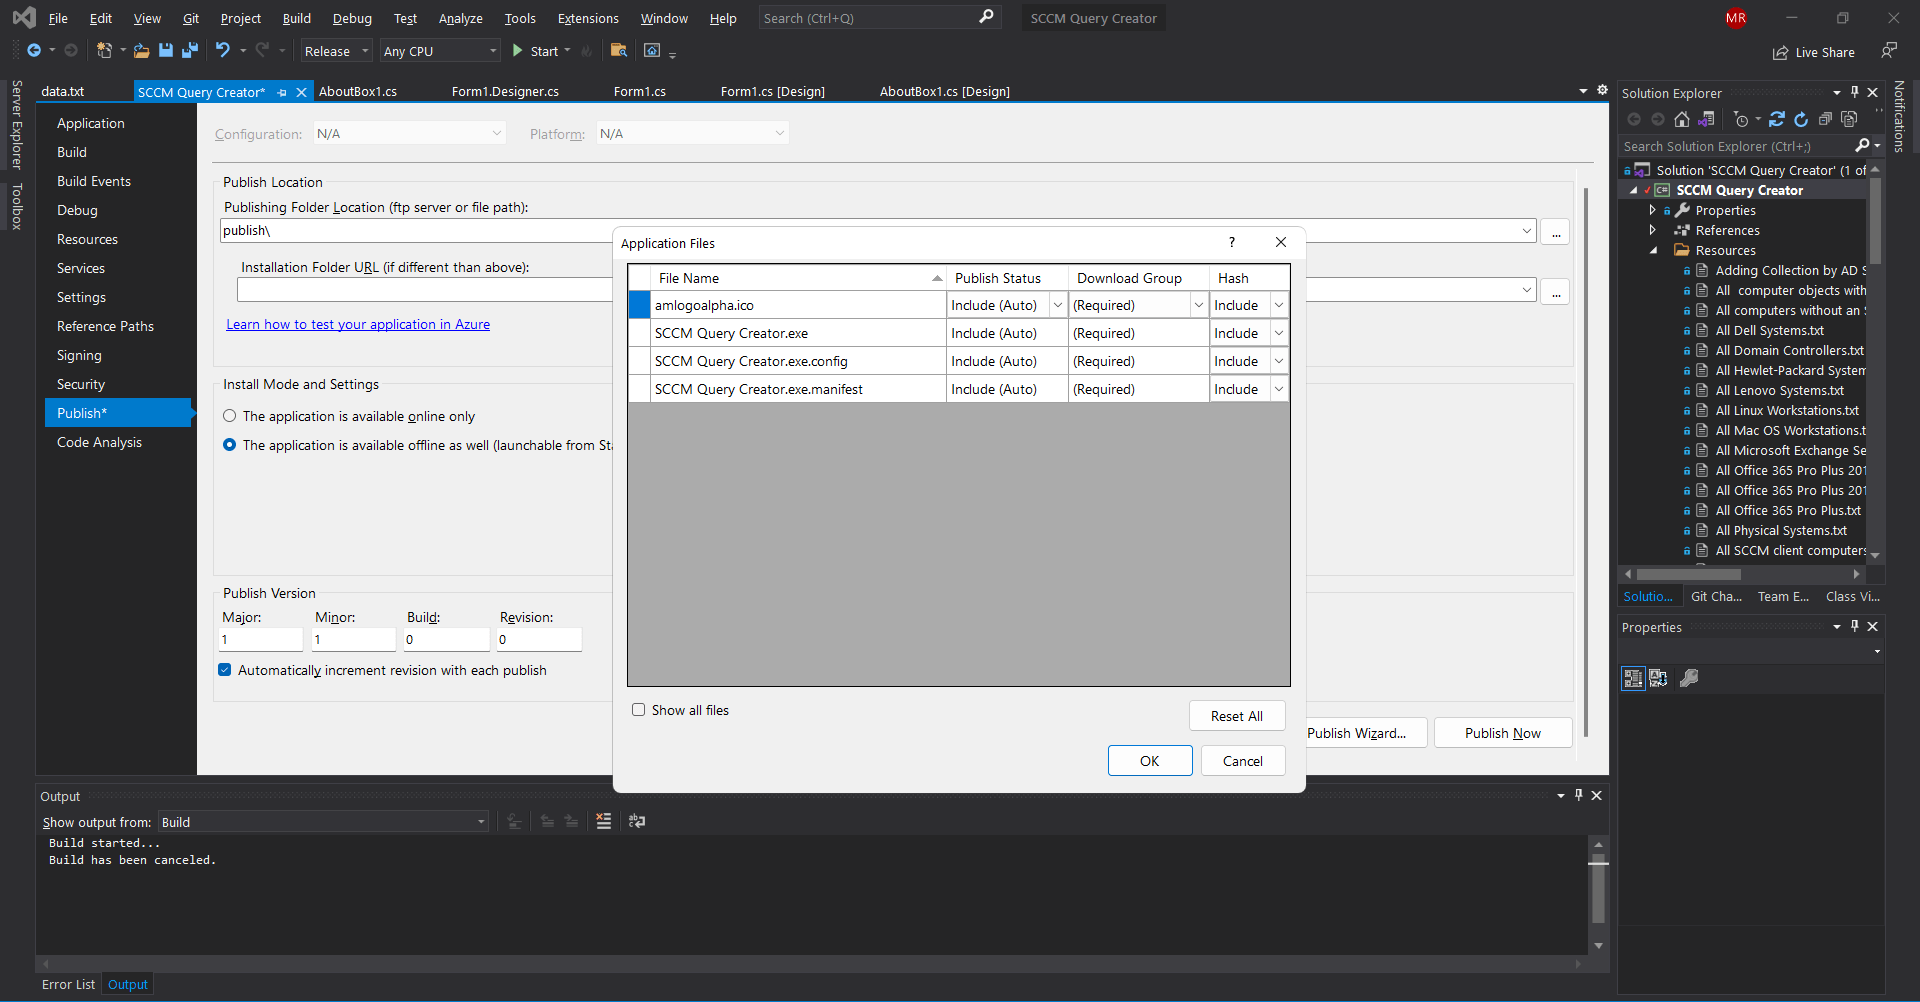Click Clear All icon in Output panel
The height and width of the screenshot is (1002, 1920).
click(604, 821)
